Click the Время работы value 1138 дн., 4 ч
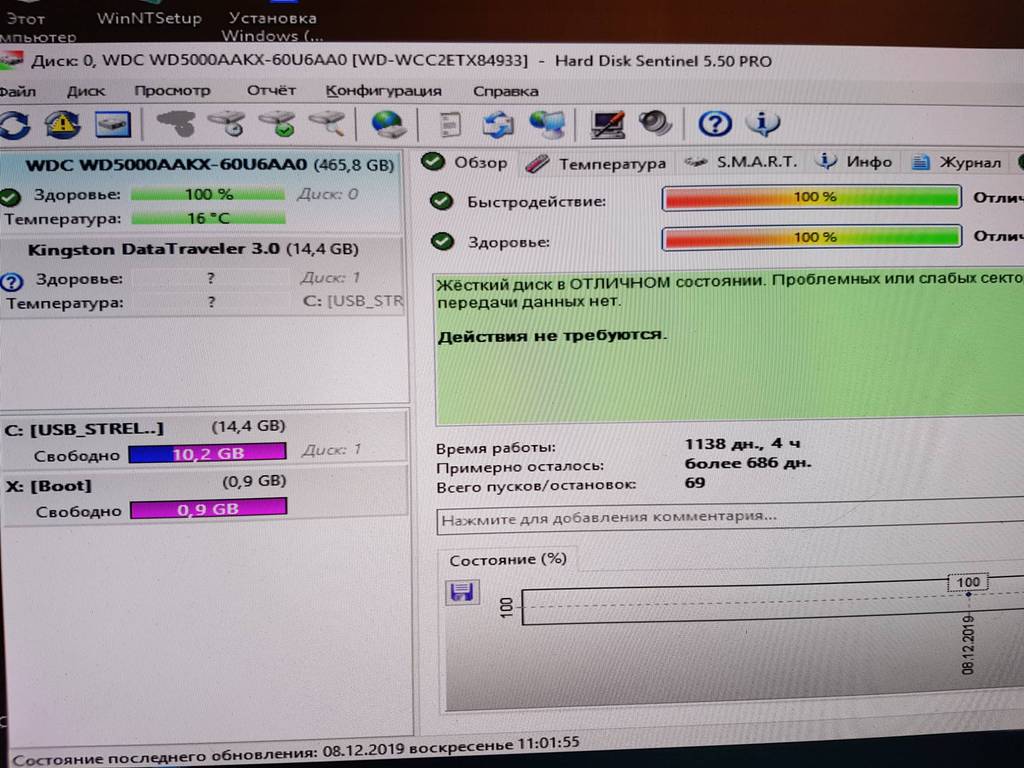The width and height of the screenshot is (1024, 768). pos(742,444)
